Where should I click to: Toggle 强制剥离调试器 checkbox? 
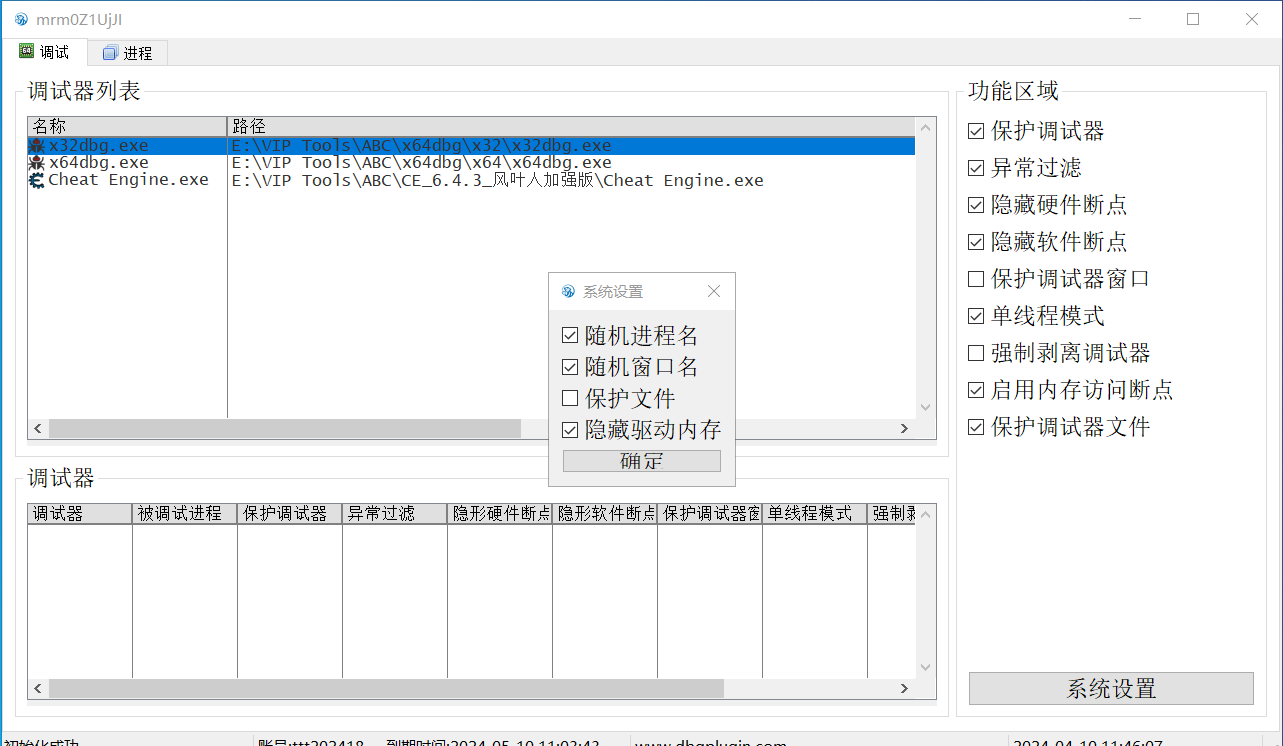(x=976, y=353)
